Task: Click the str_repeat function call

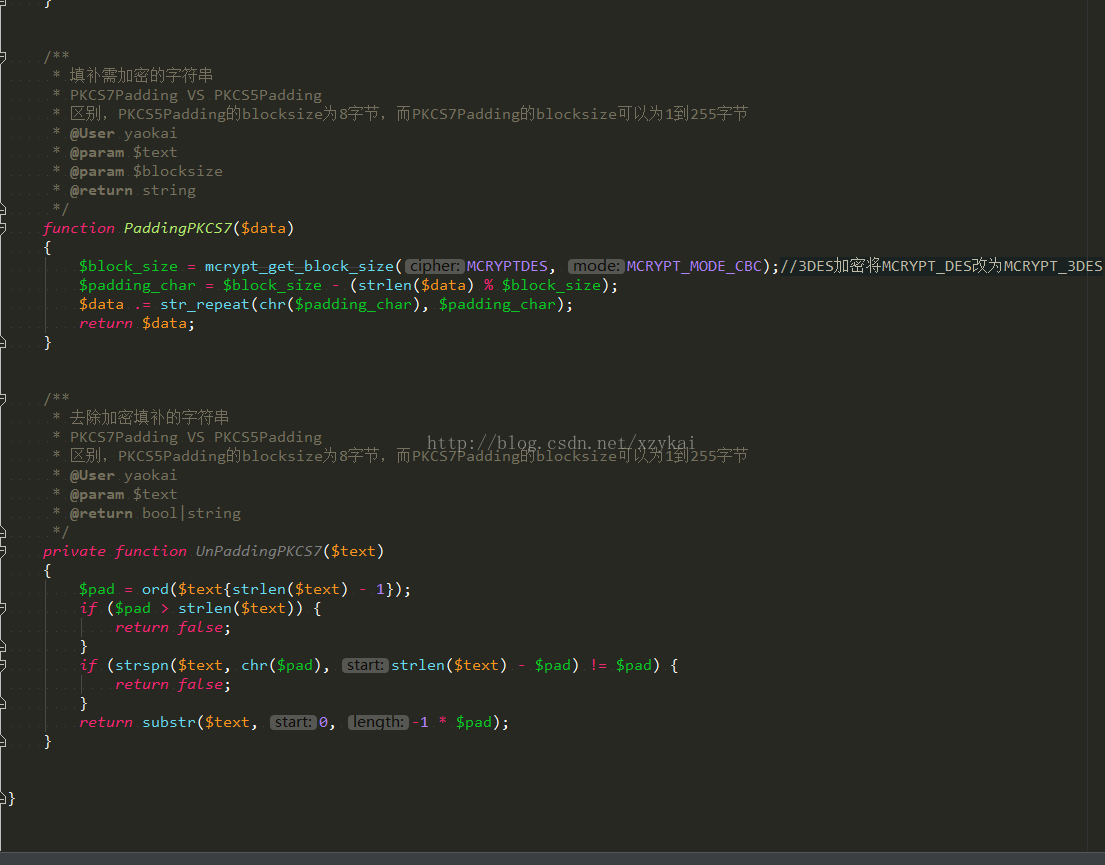Action: (205, 304)
